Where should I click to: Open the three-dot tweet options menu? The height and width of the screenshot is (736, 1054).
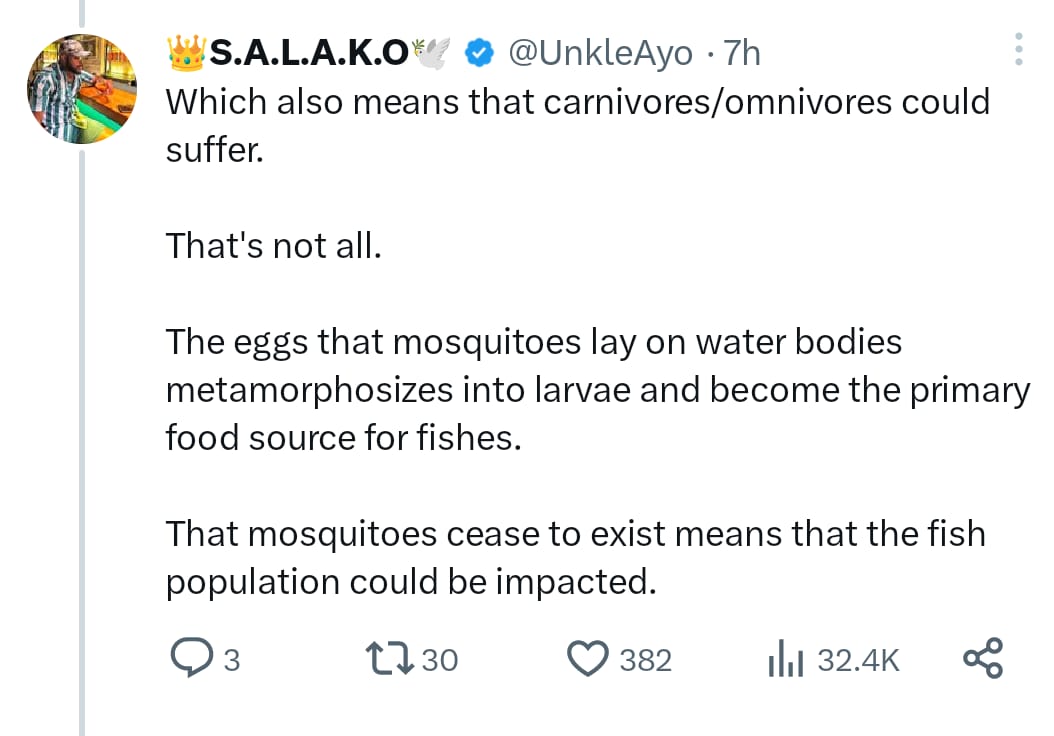1018,48
